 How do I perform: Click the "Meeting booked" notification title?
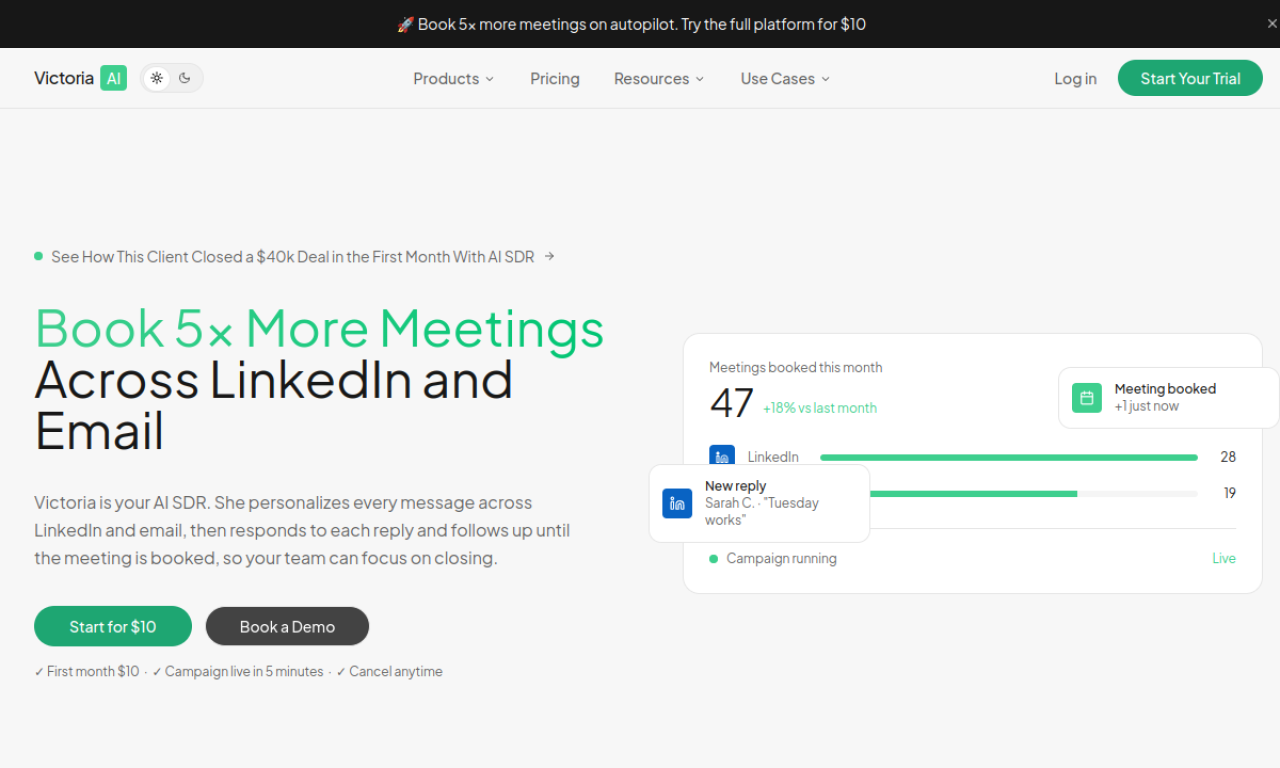coord(1165,389)
